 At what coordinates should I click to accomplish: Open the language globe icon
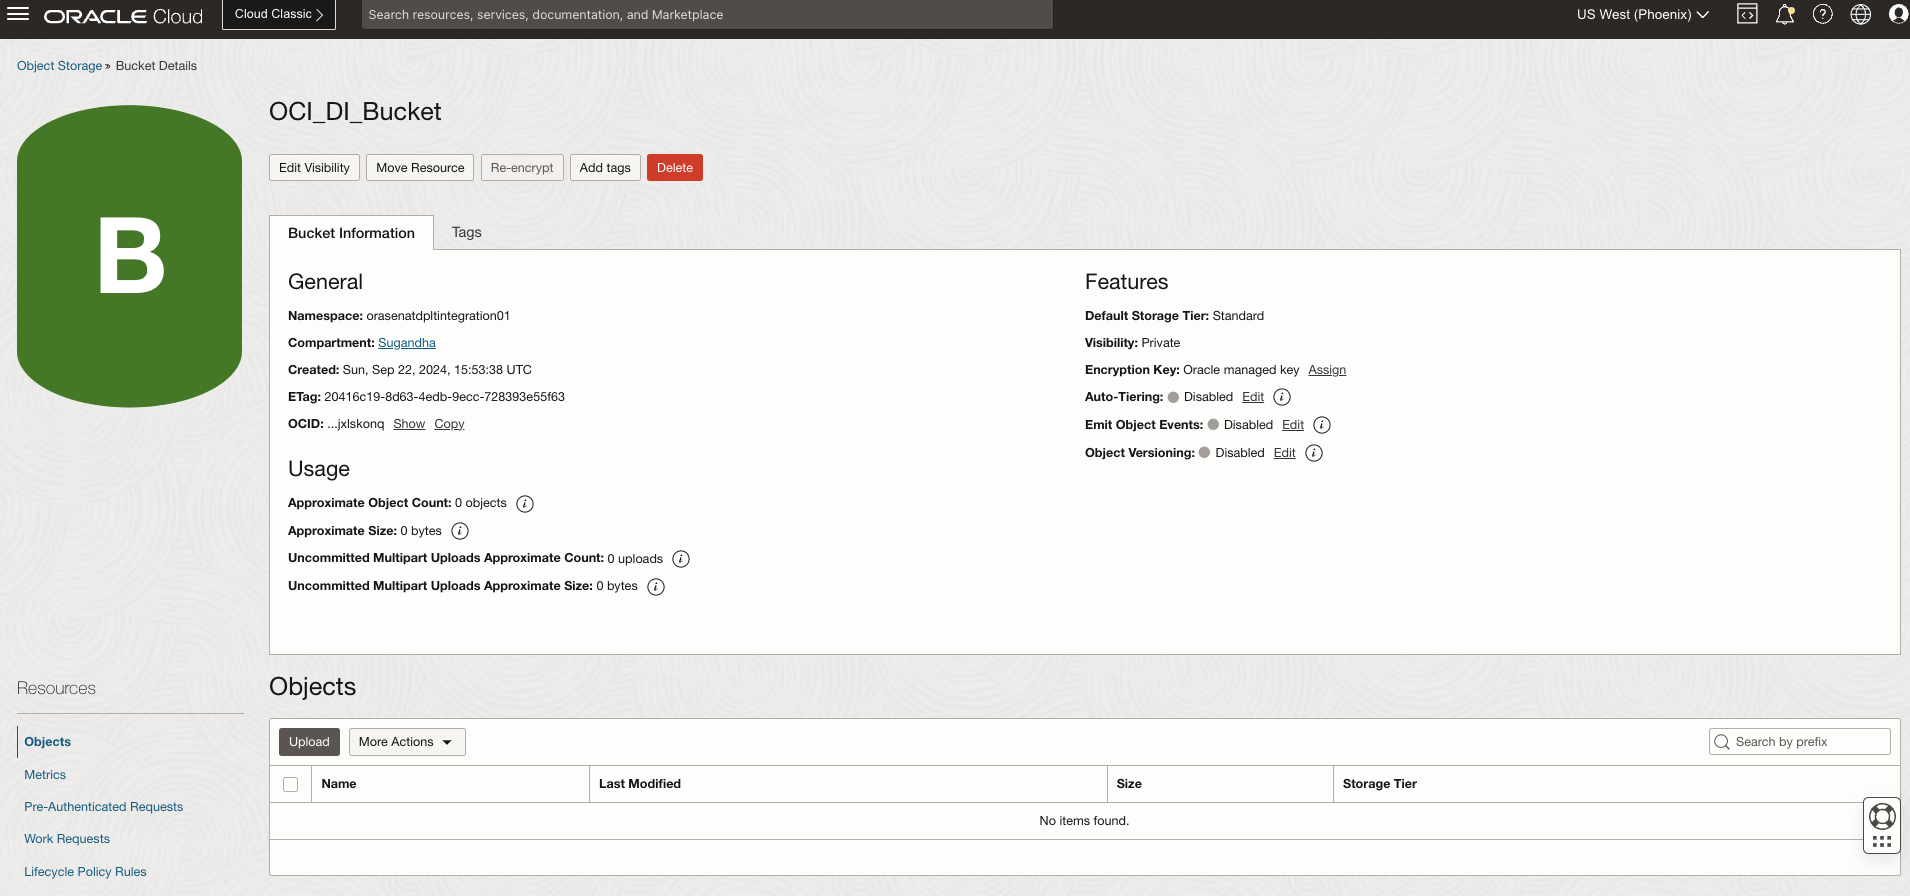tap(1861, 14)
